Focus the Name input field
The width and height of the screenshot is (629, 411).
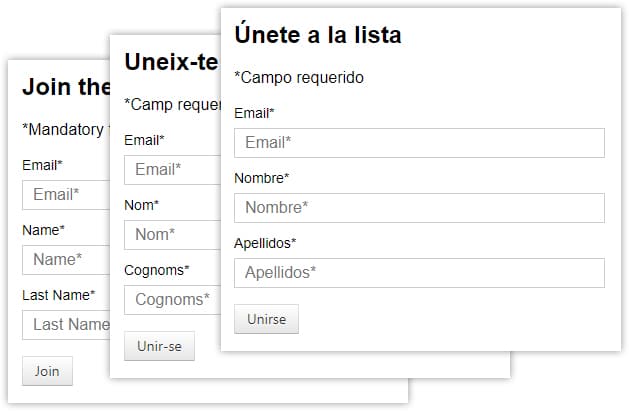(66, 260)
